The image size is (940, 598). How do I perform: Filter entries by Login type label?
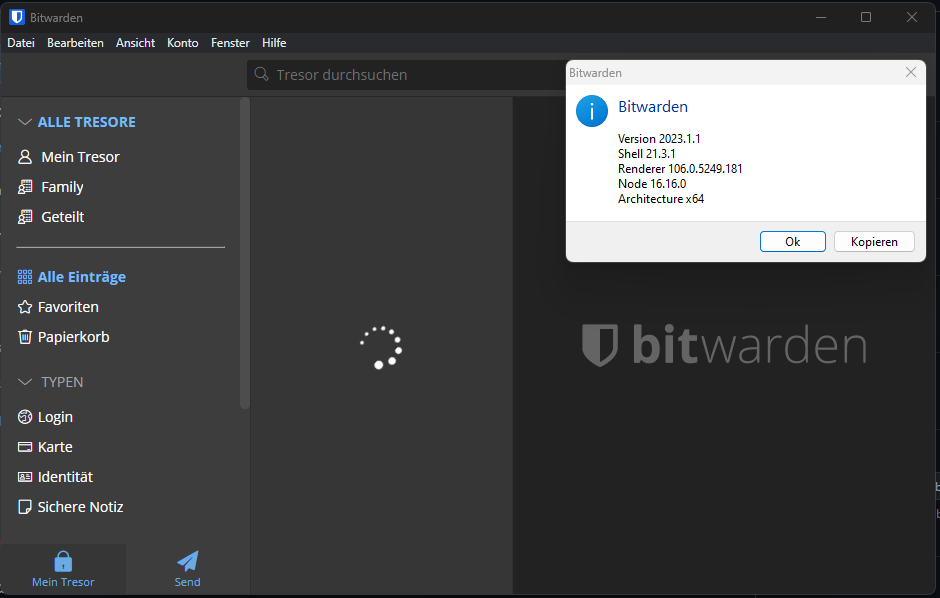pyautogui.click(x=55, y=417)
